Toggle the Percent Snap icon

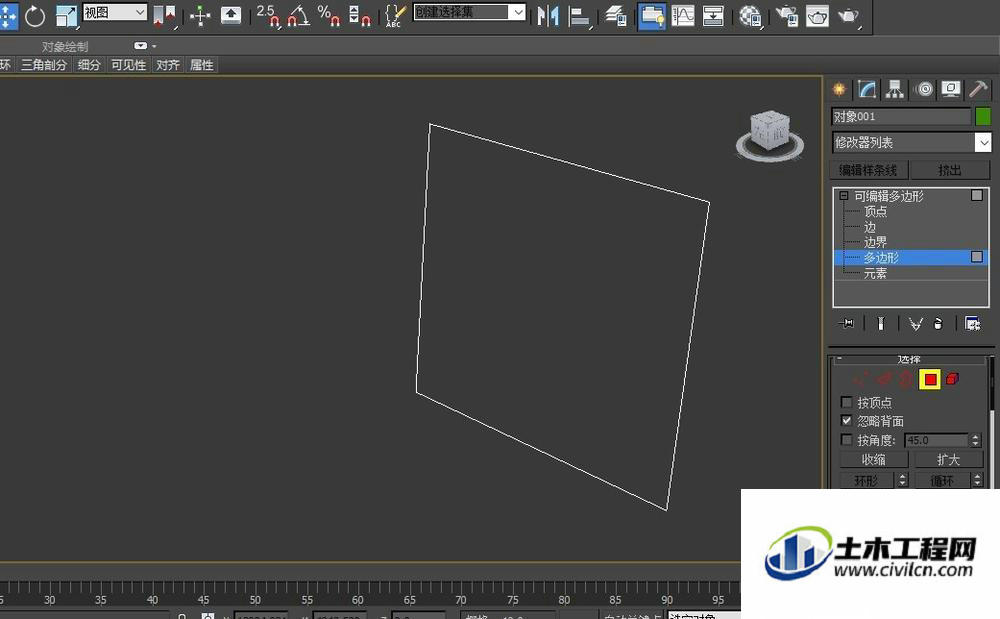pos(328,15)
